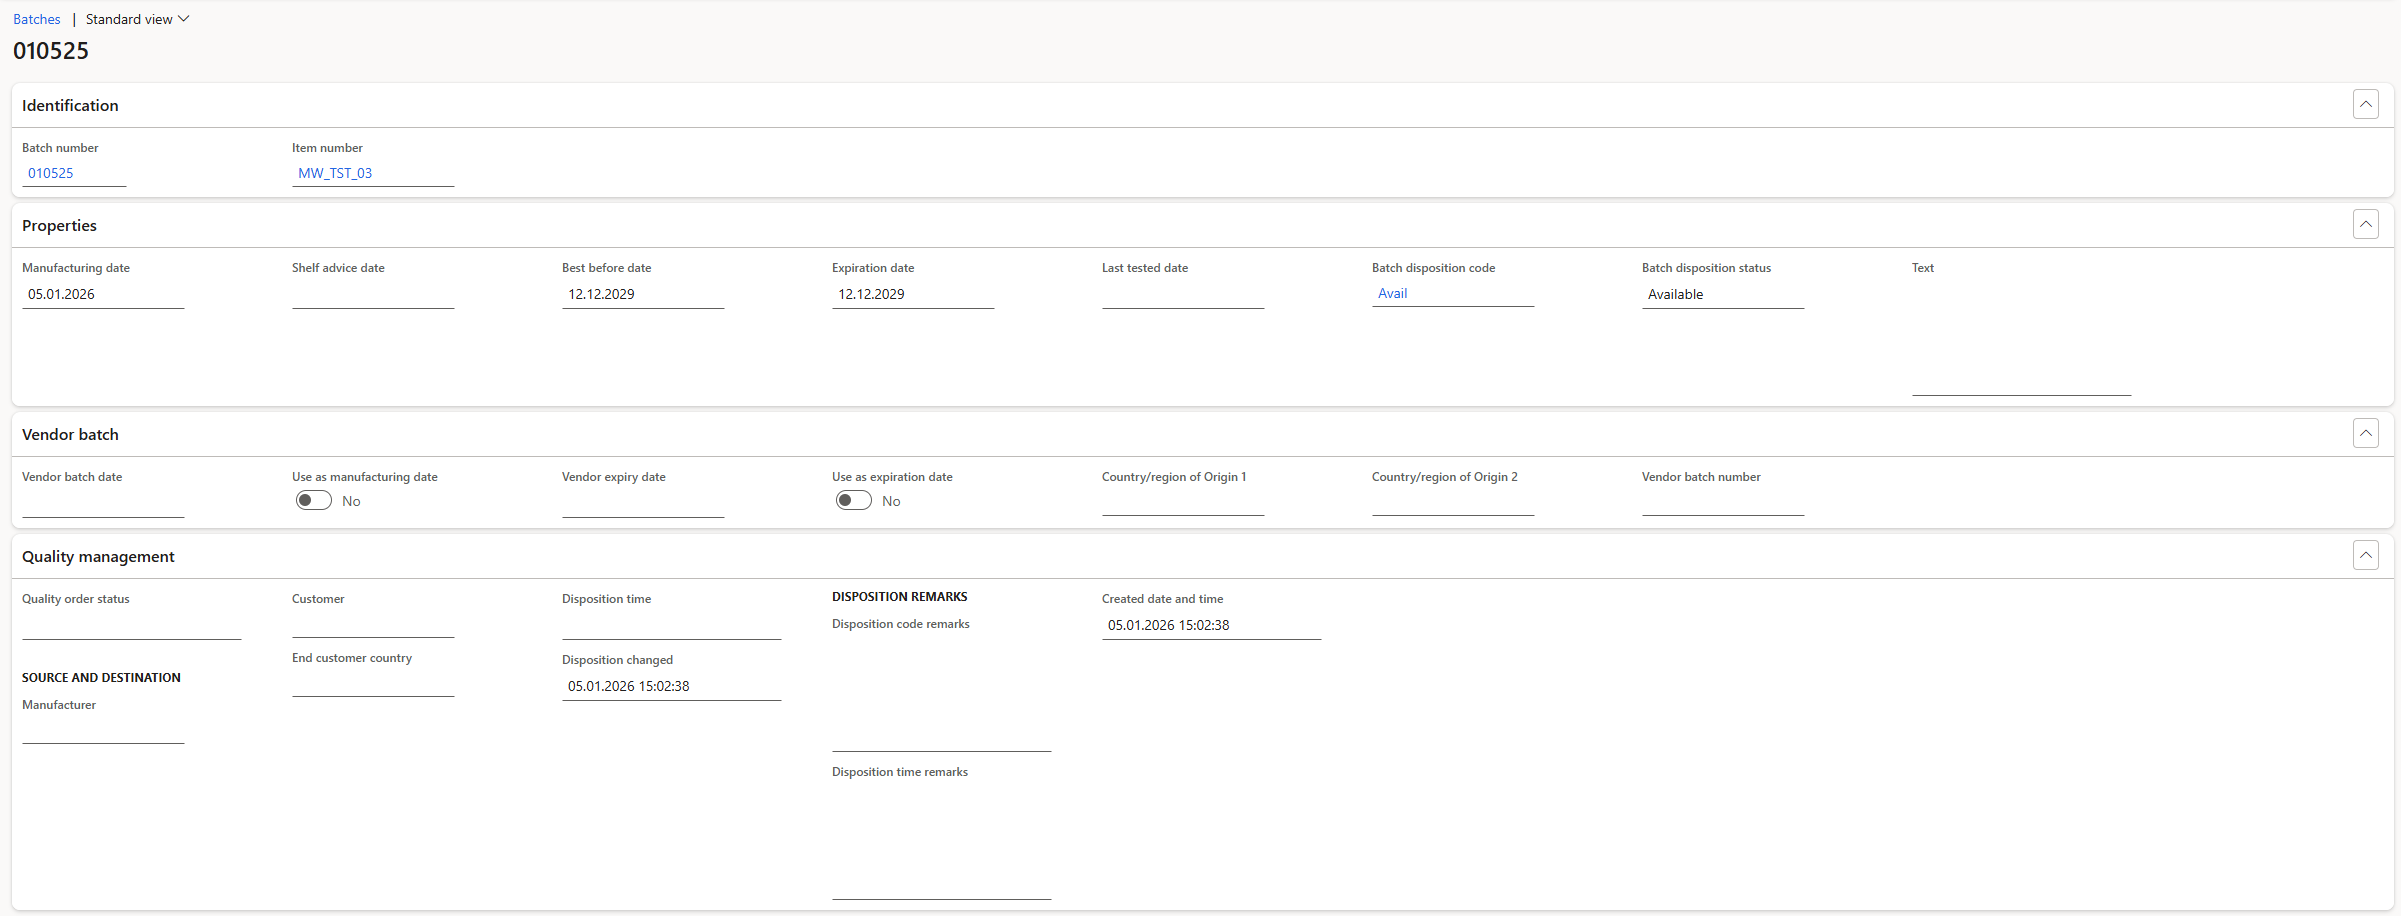2401x916 pixels.
Task: Open the Standard view dropdown
Action: [137, 19]
